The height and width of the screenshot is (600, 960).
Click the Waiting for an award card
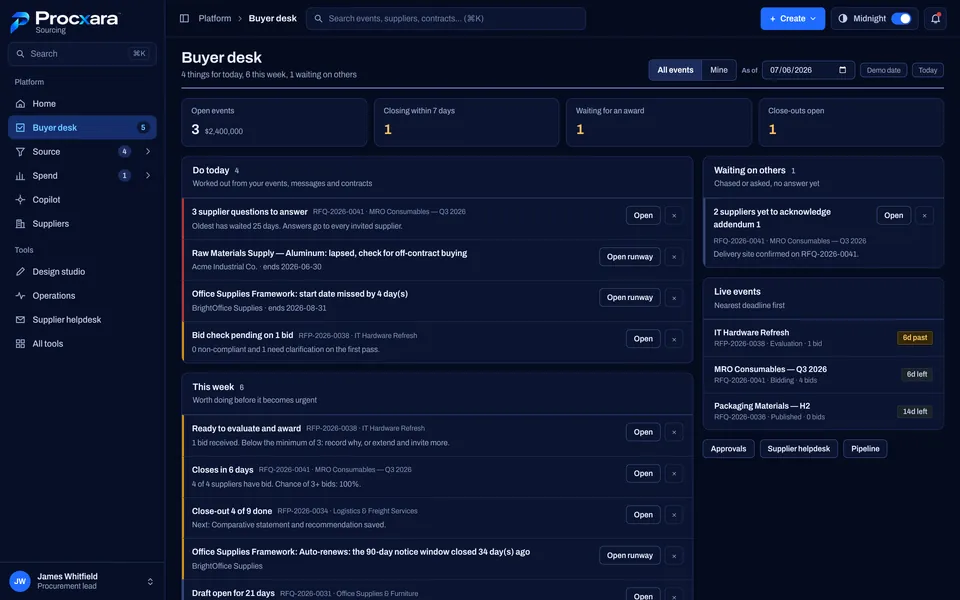tap(659, 122)
